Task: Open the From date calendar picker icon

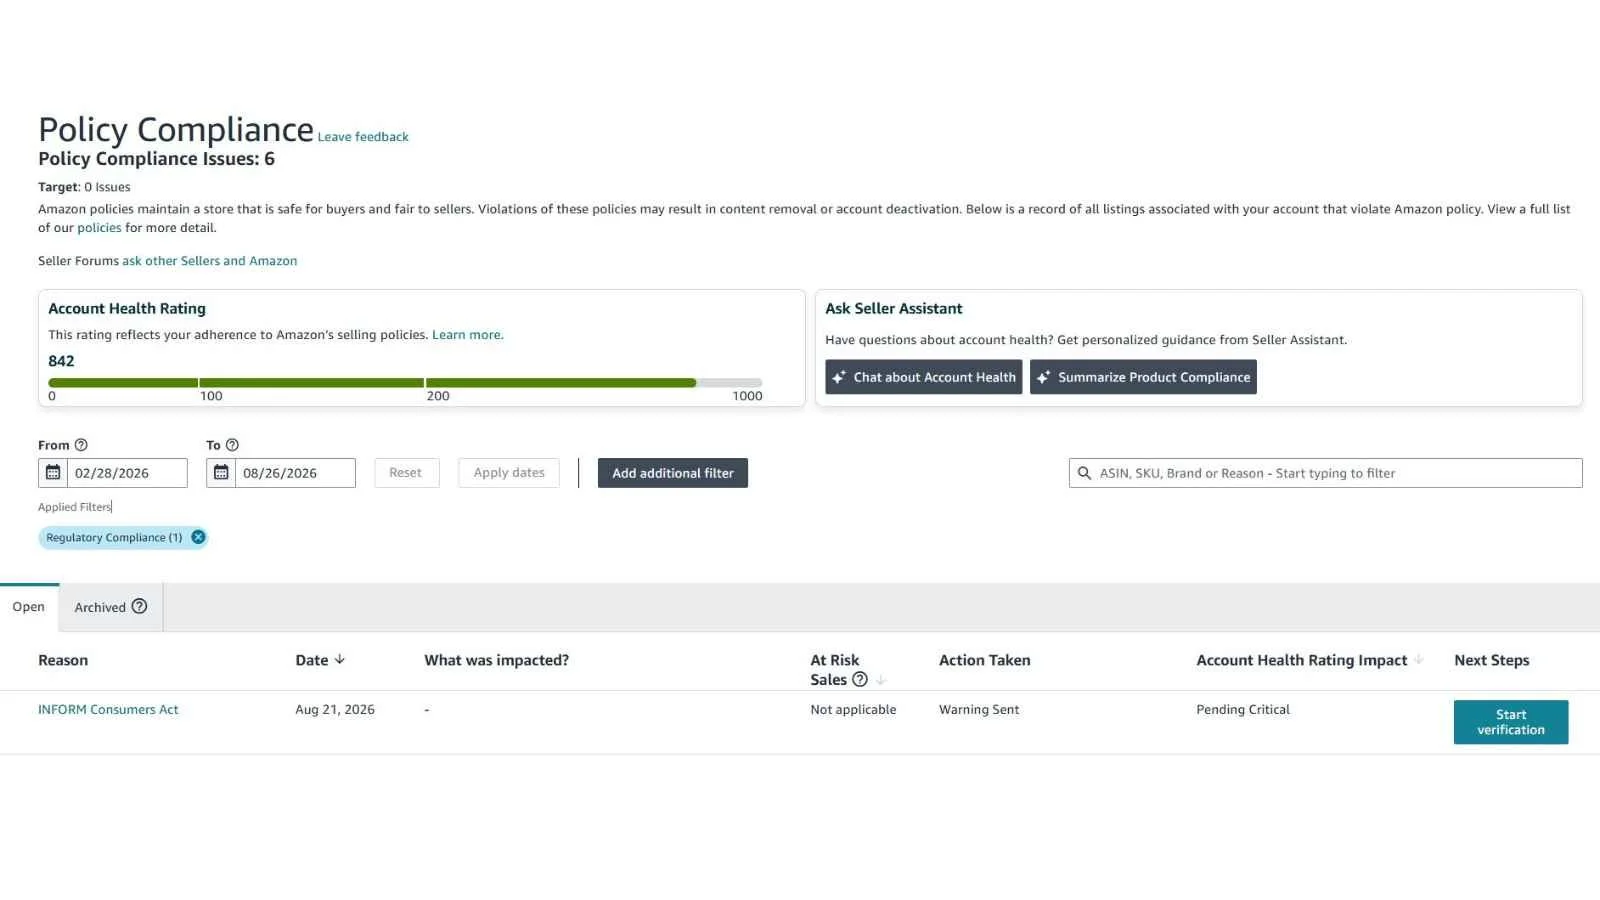Action: [53, 473]
